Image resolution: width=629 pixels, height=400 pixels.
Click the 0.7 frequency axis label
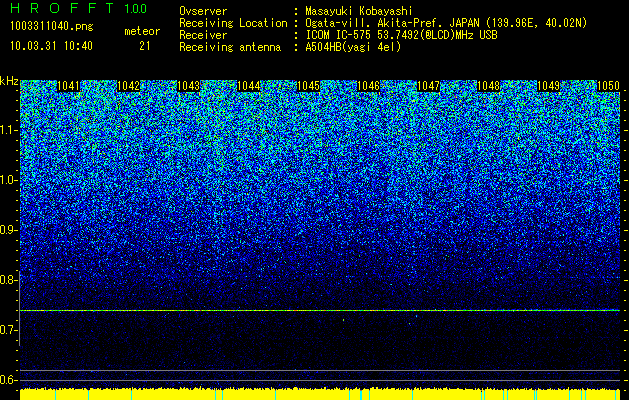tap(8, 330)
